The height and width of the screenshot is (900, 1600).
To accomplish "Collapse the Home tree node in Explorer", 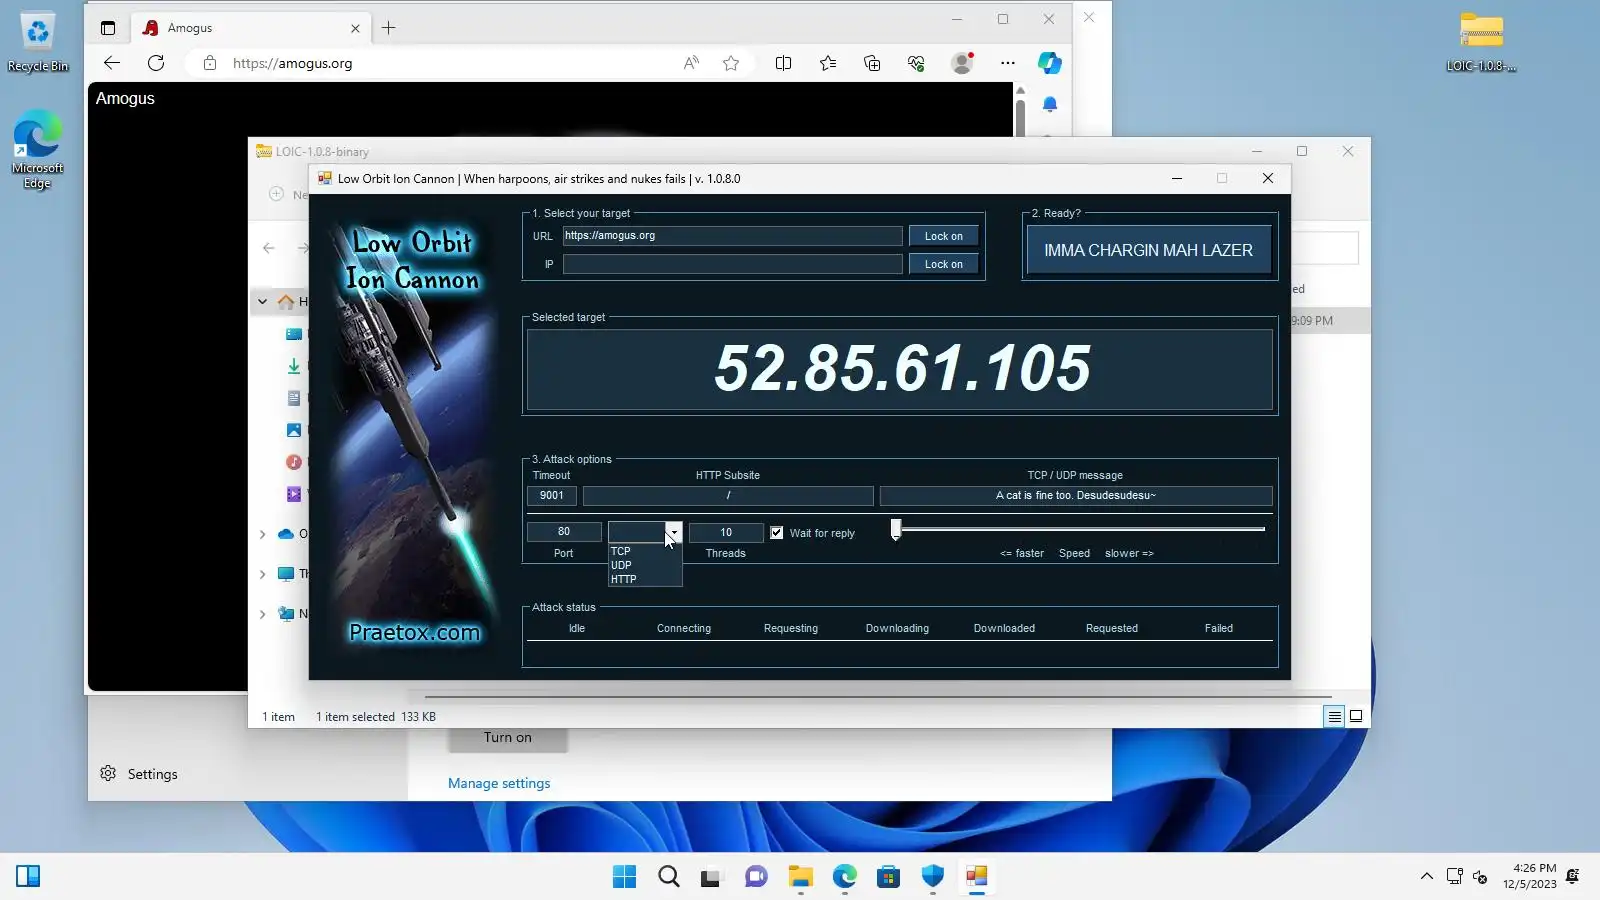I will pos(262,301).
